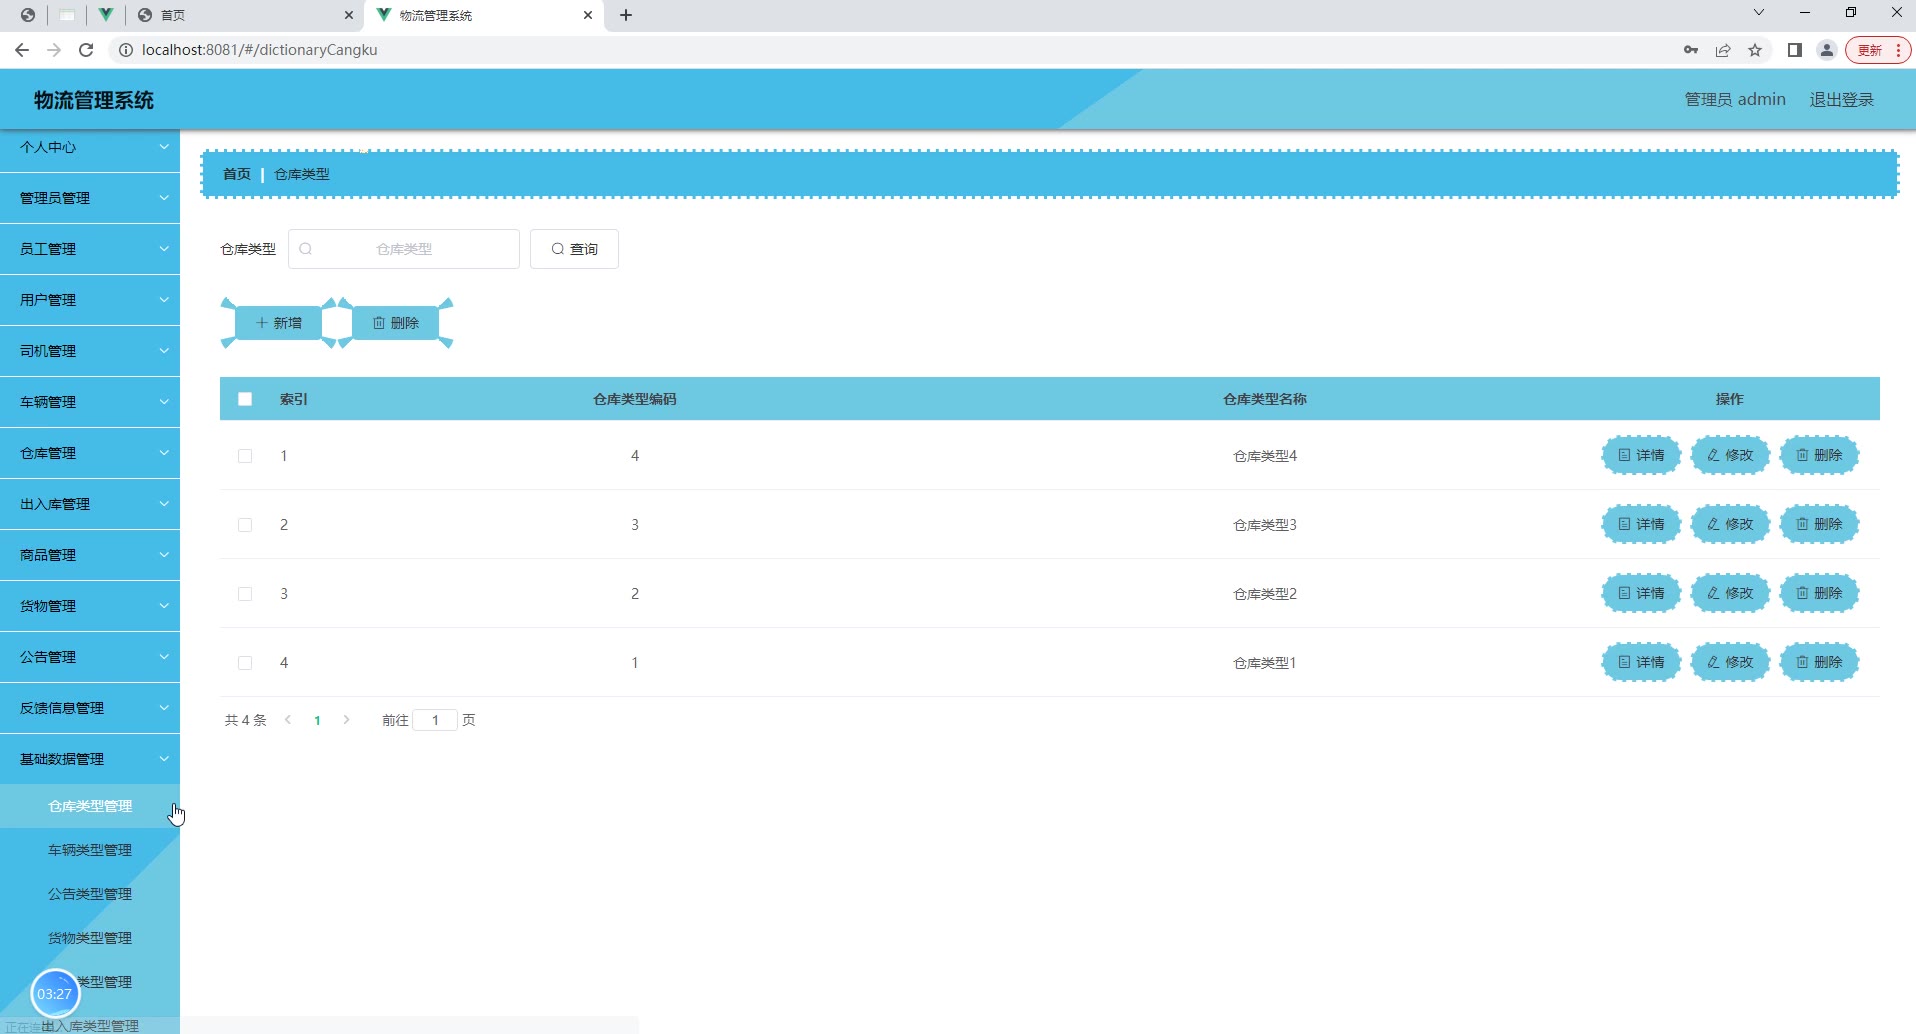Check the checkbox for row 仓库类型2

pyautogui.click(x=245, y=594)
